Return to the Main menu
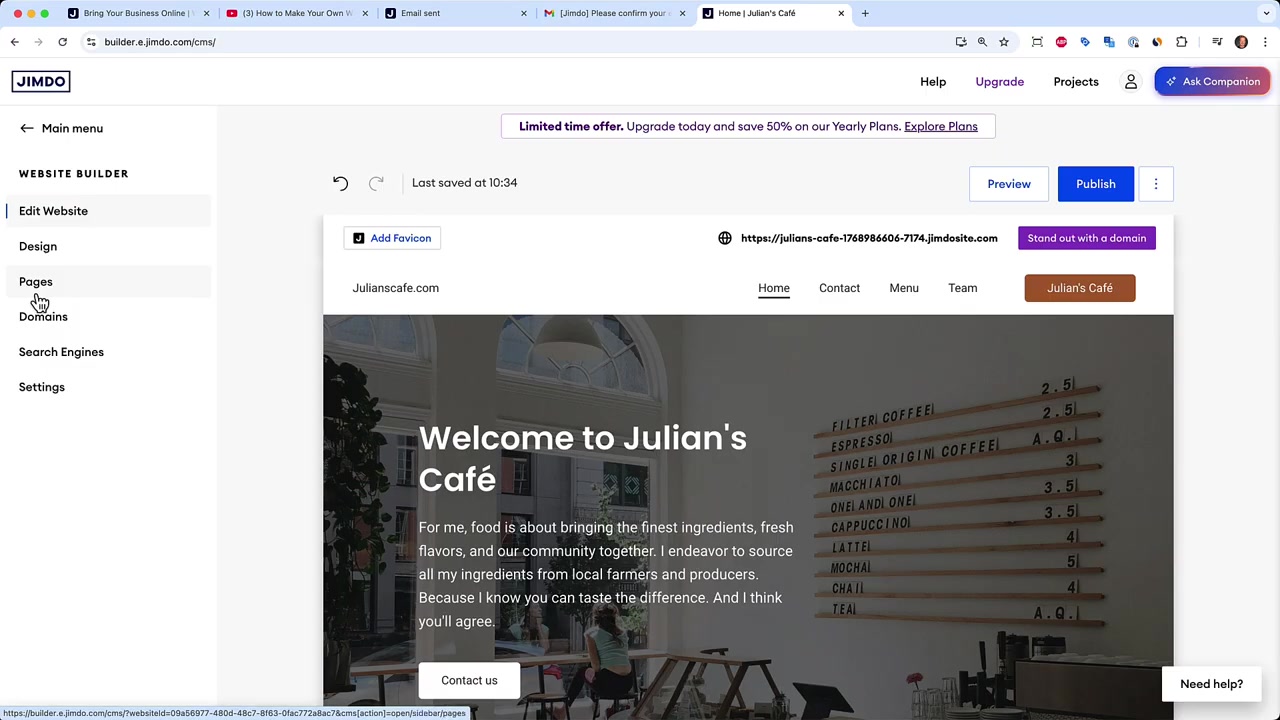The height and width of the screenshot is (720, 1280). pyautogui.click(x=72, y=128)
